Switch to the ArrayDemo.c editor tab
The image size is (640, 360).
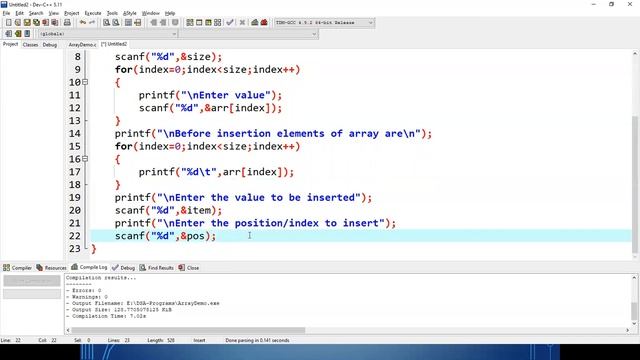[82, 44]
